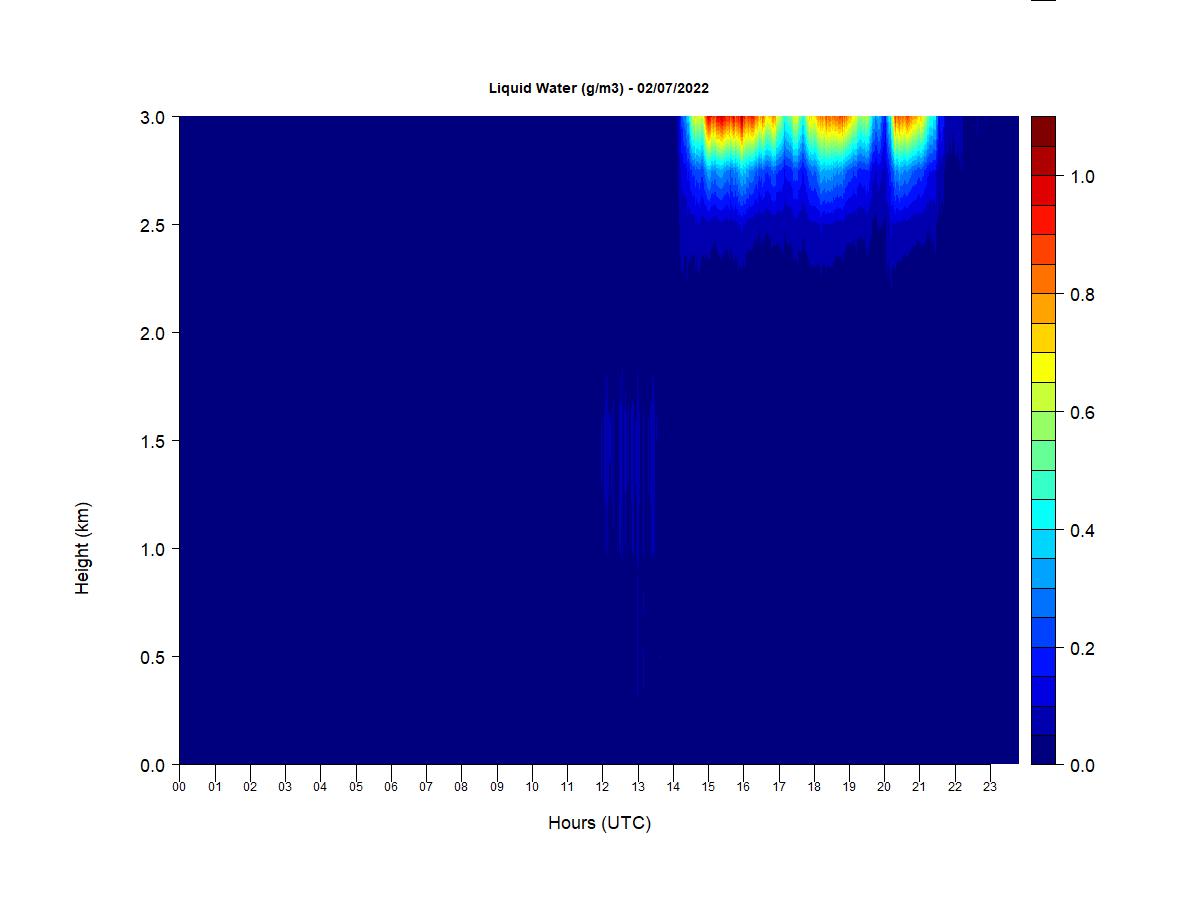Click the yellow colorbar segment near 0.6
The height and width of the screenshot is (900, 1200).
tap(1043, 367)
